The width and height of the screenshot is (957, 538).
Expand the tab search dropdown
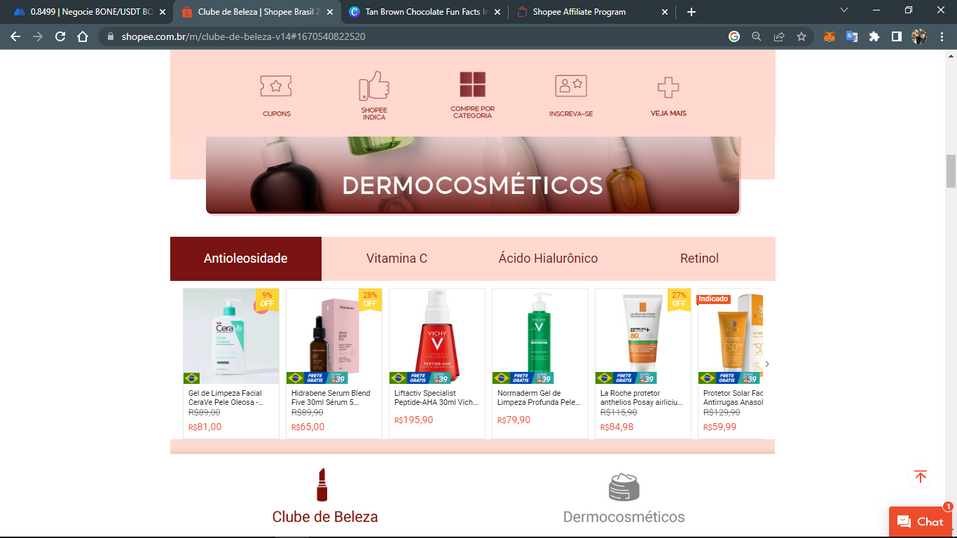click(844, 11)
